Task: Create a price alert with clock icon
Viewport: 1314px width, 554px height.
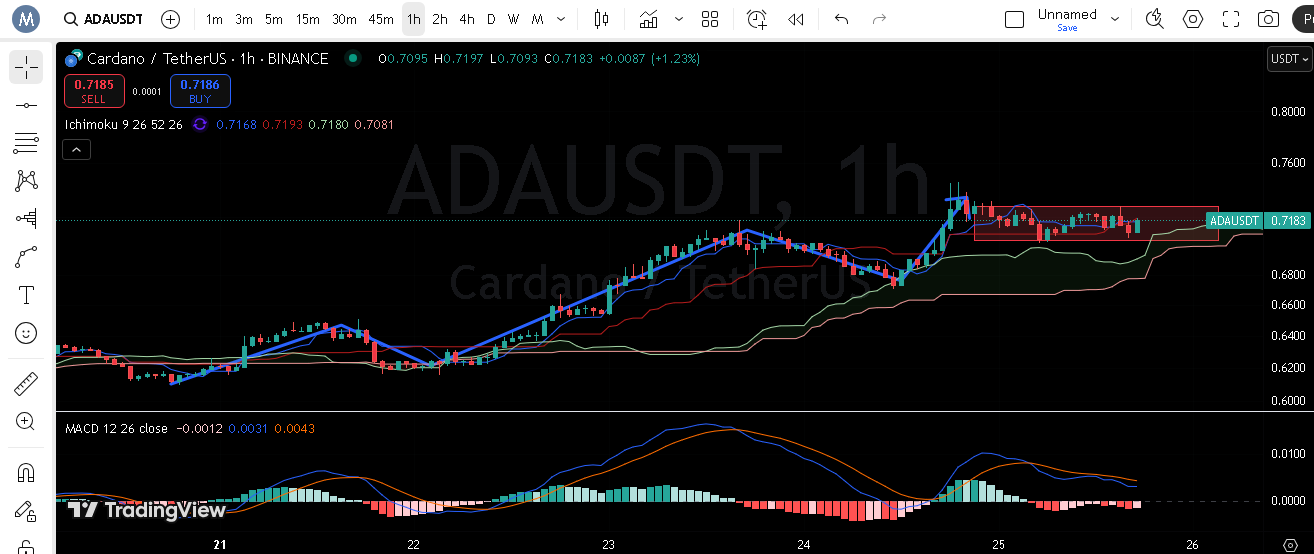Action: (757, 19)
